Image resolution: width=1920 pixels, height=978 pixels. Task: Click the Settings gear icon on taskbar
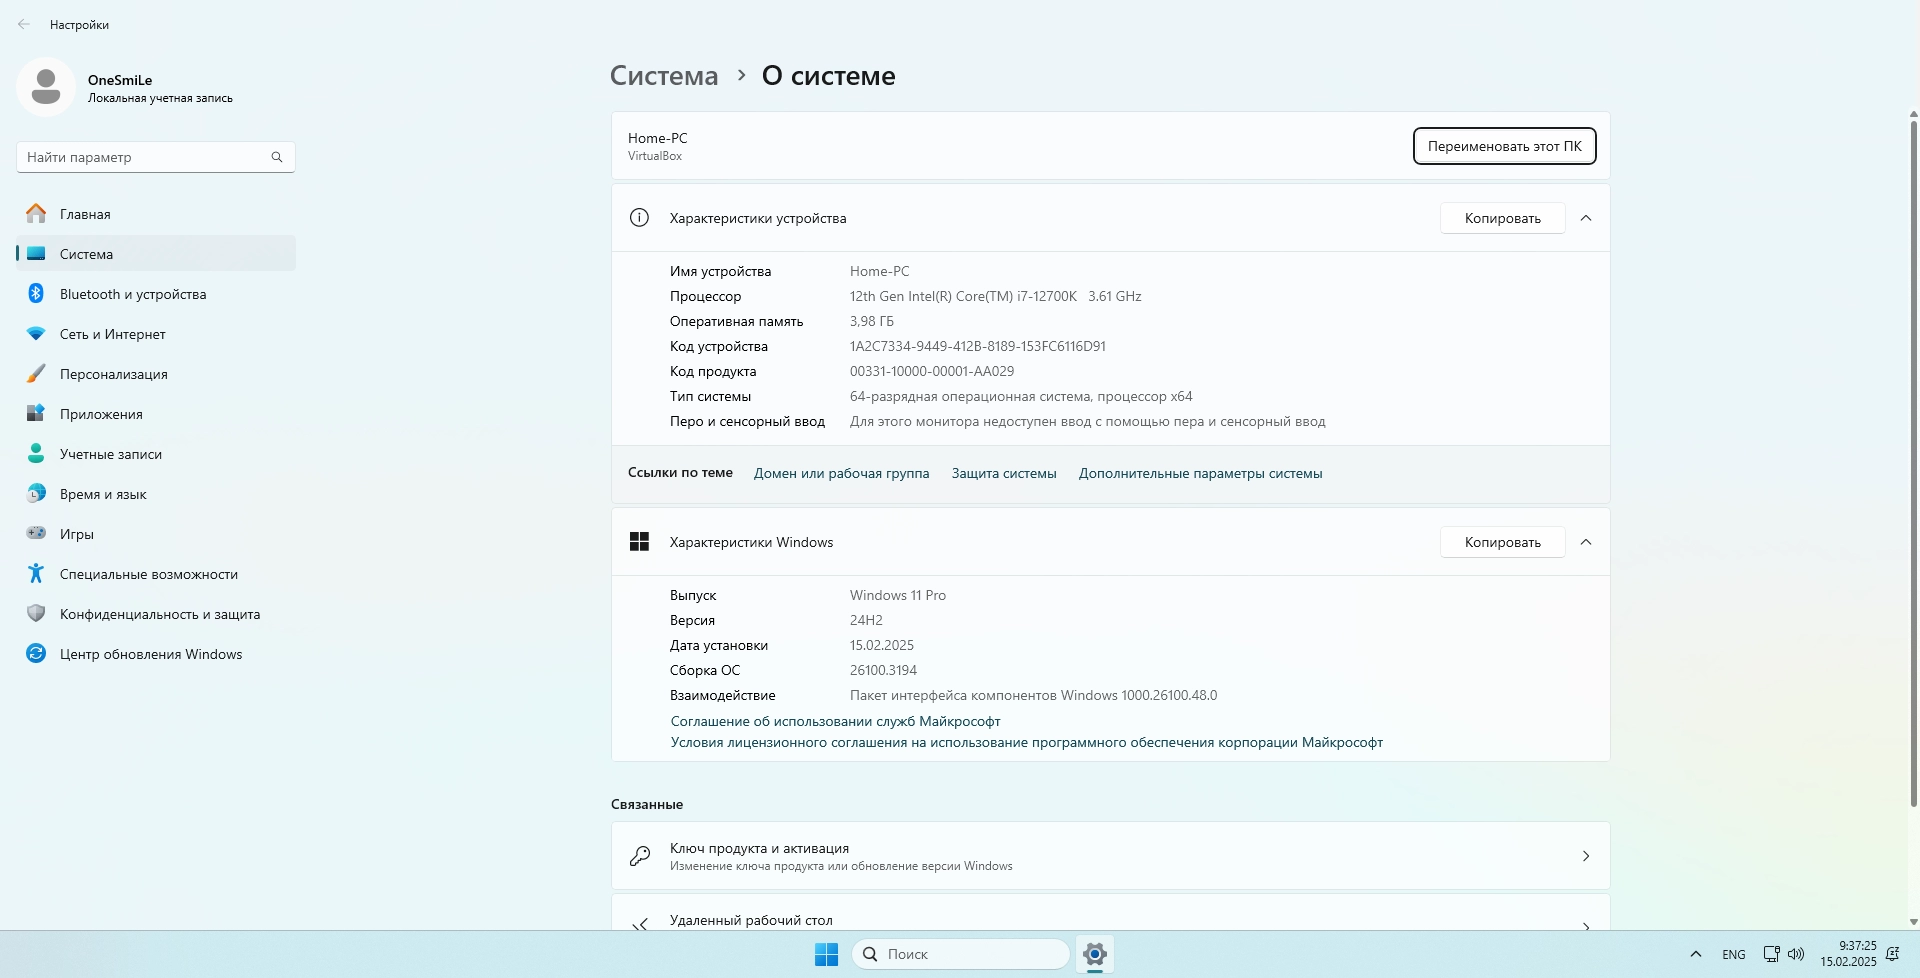(1095, 954)
